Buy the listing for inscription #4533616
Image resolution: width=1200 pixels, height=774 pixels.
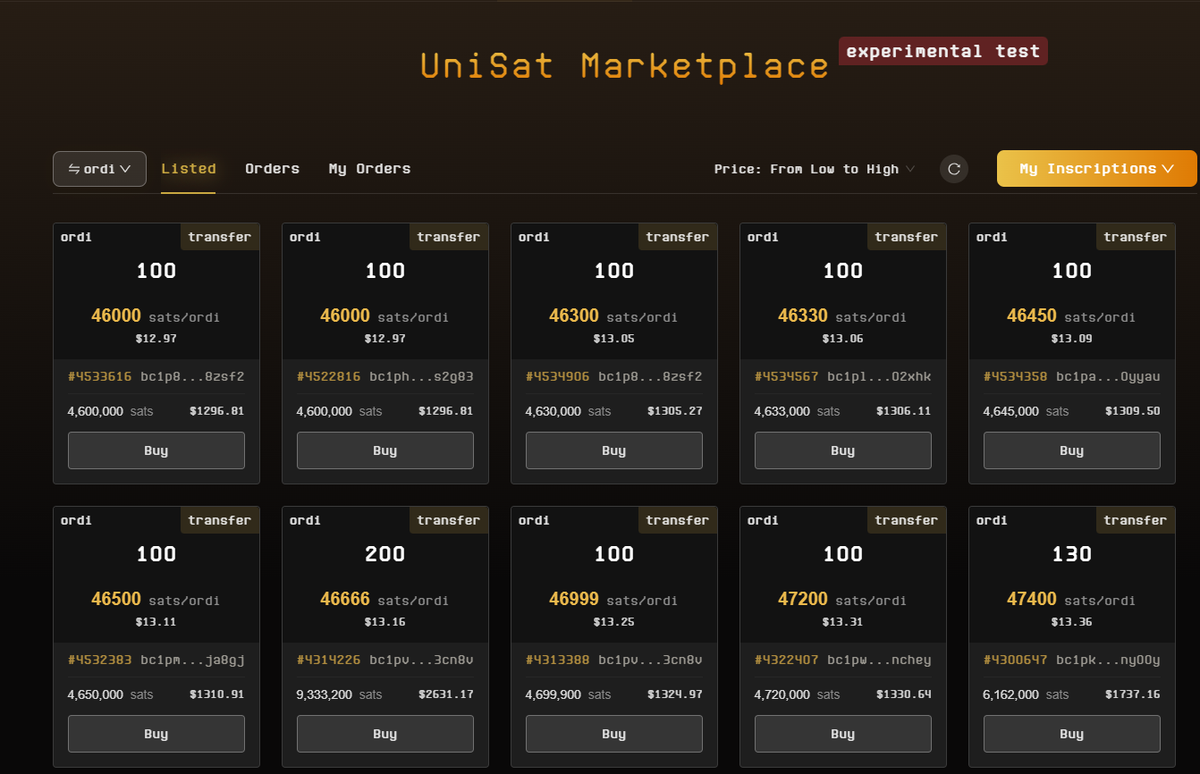(x=156, y=450)
